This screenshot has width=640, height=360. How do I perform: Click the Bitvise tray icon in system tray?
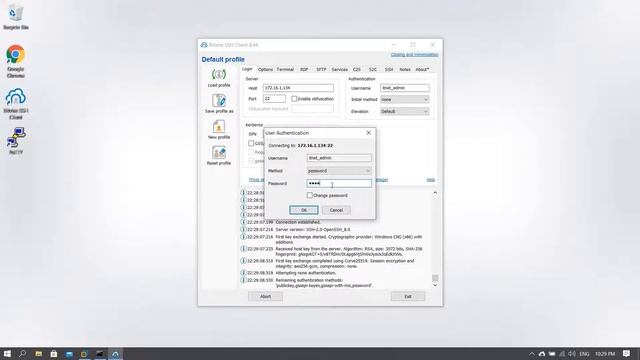542,354
